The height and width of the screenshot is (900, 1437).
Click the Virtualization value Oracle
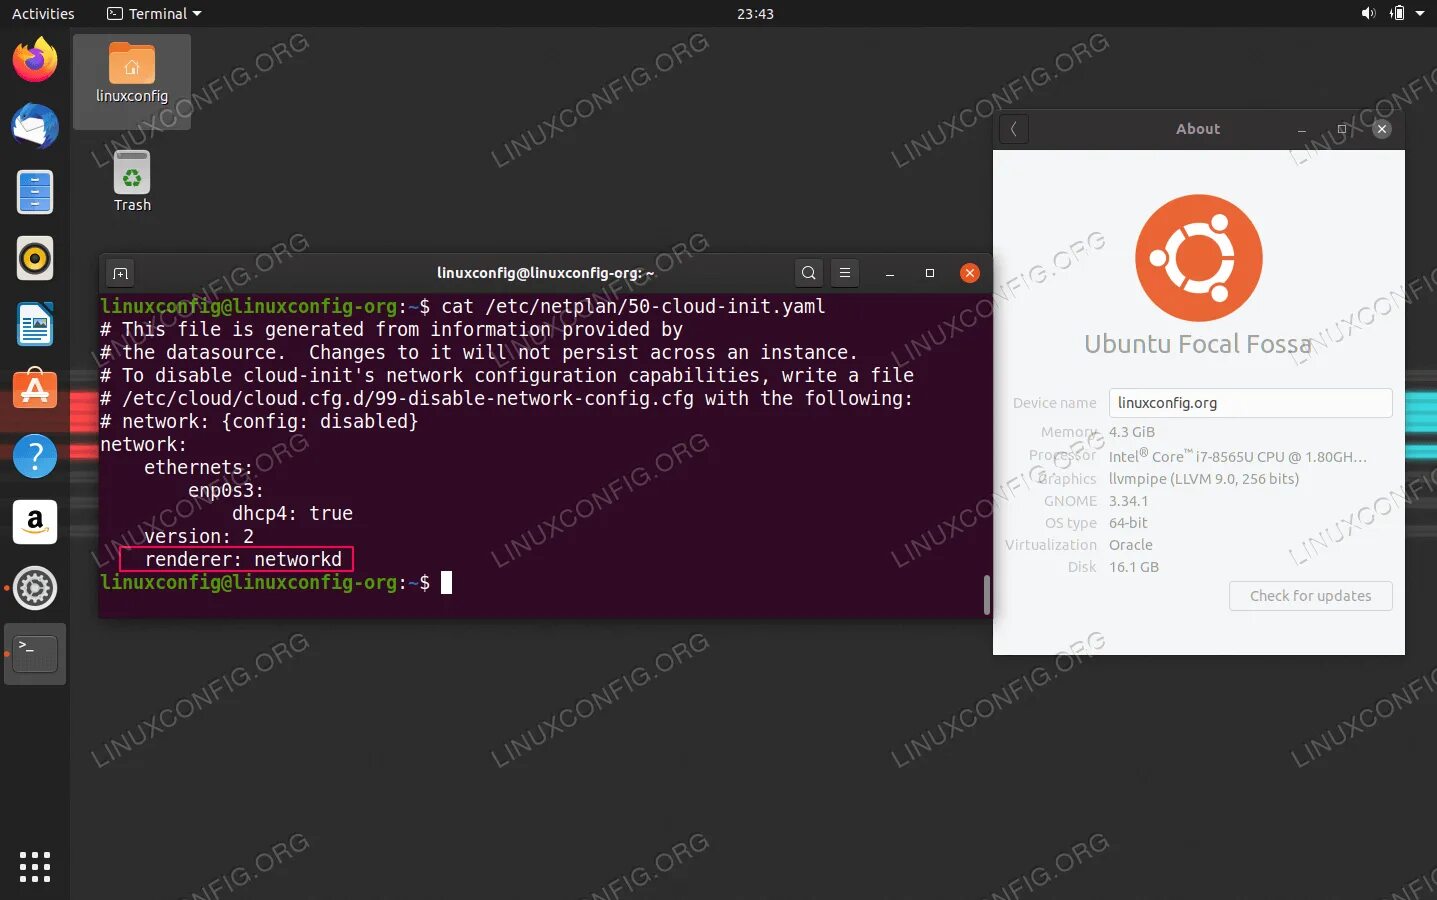click(x=1131, y=545)
